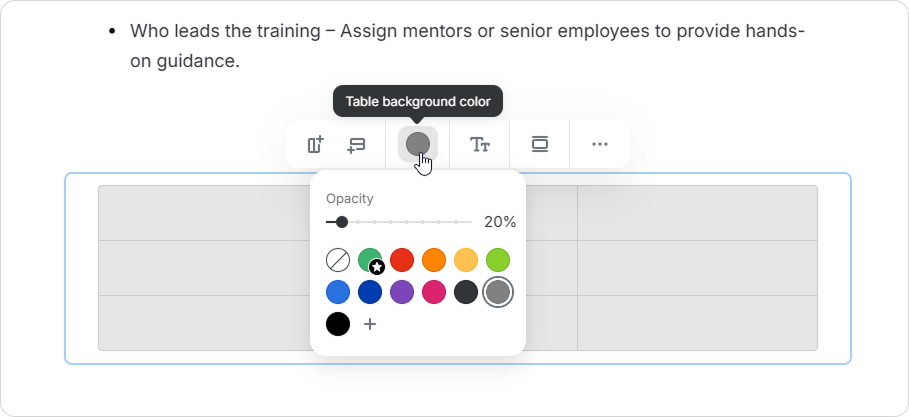Open the table background color button

tap(418, 144)
